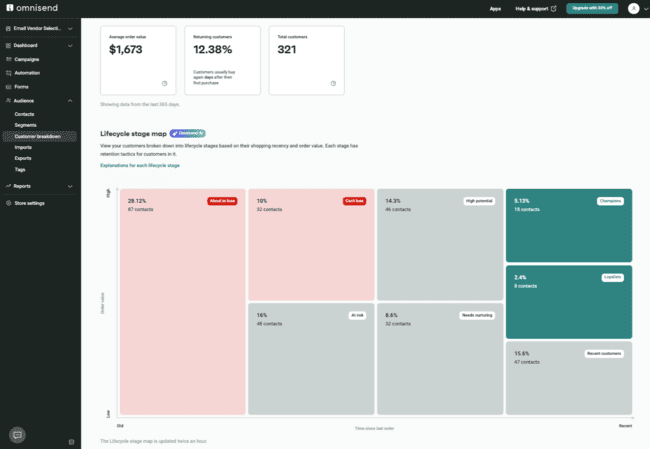Image resolution: width=650 pixels, height=449 pixels.
Task: Click the Reports chart icon
Action: click(8, 186)
